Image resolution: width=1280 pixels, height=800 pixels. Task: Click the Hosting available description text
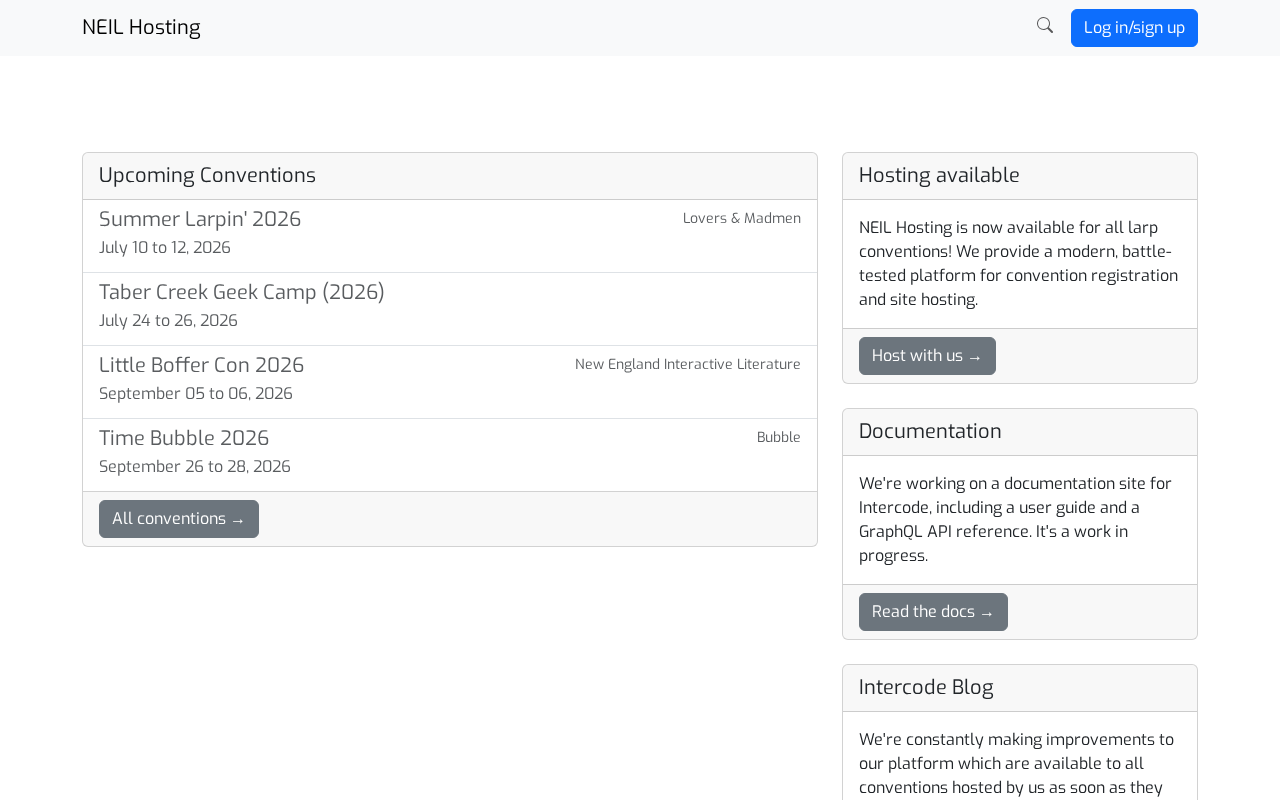(x=1019, y=264)
